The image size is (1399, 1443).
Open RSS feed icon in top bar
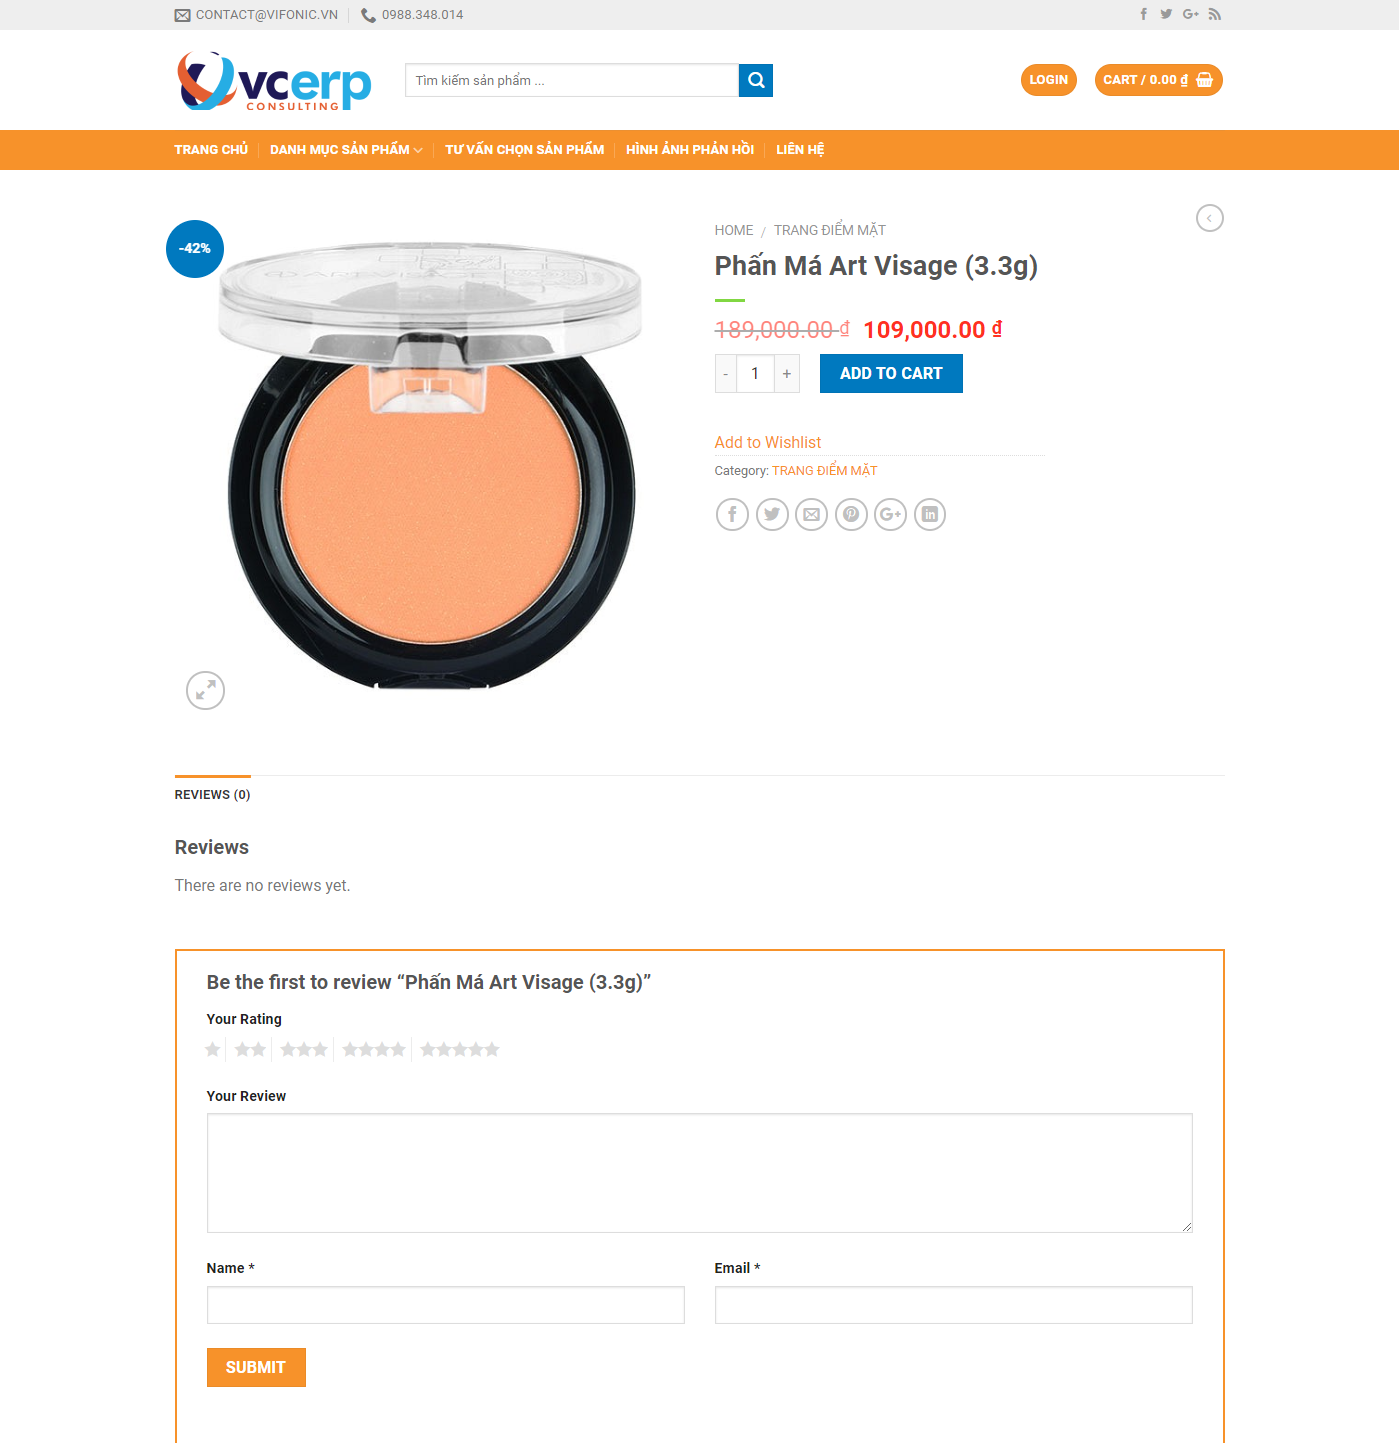pos(1215,14)
